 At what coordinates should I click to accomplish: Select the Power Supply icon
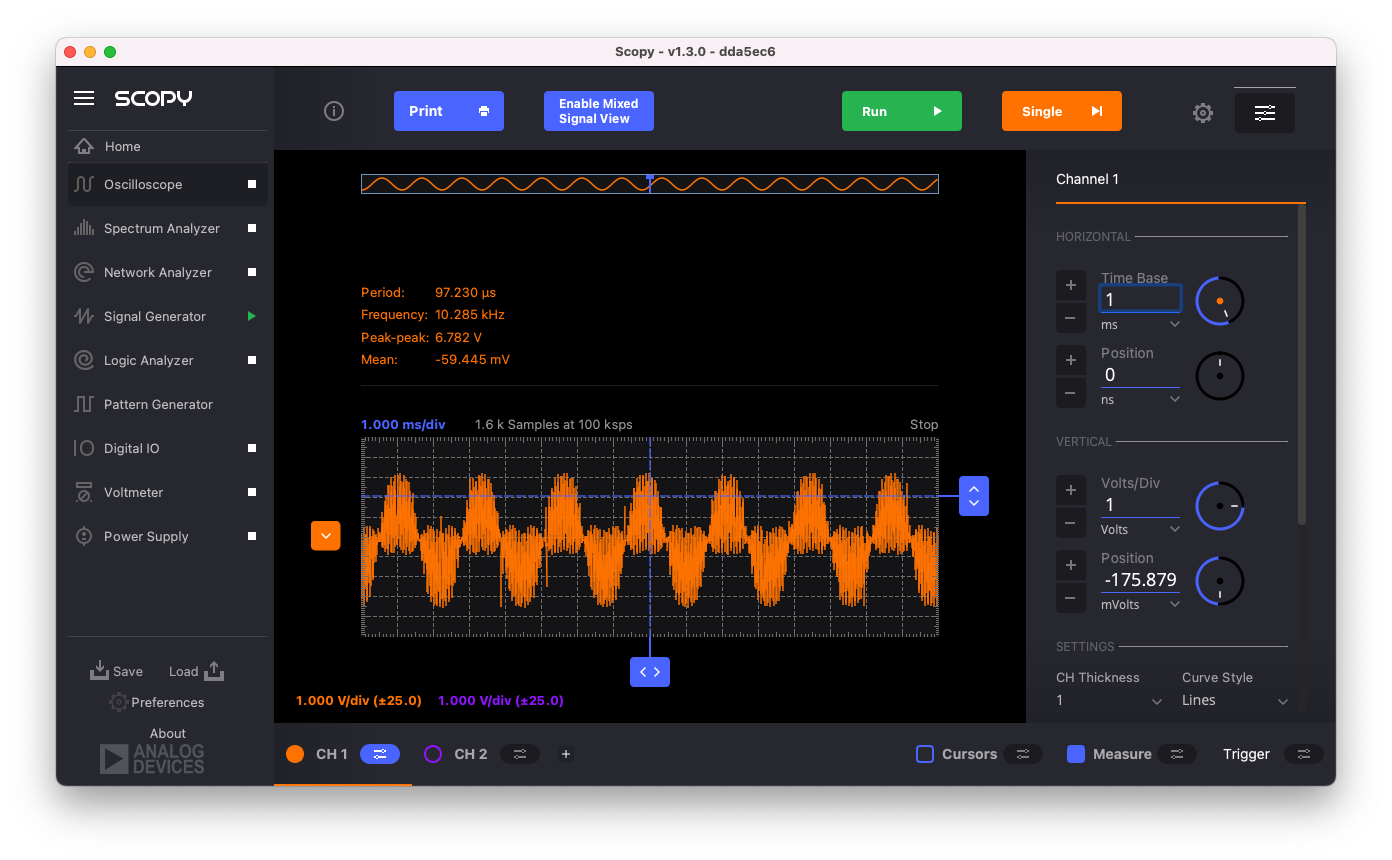coord(84,536)
